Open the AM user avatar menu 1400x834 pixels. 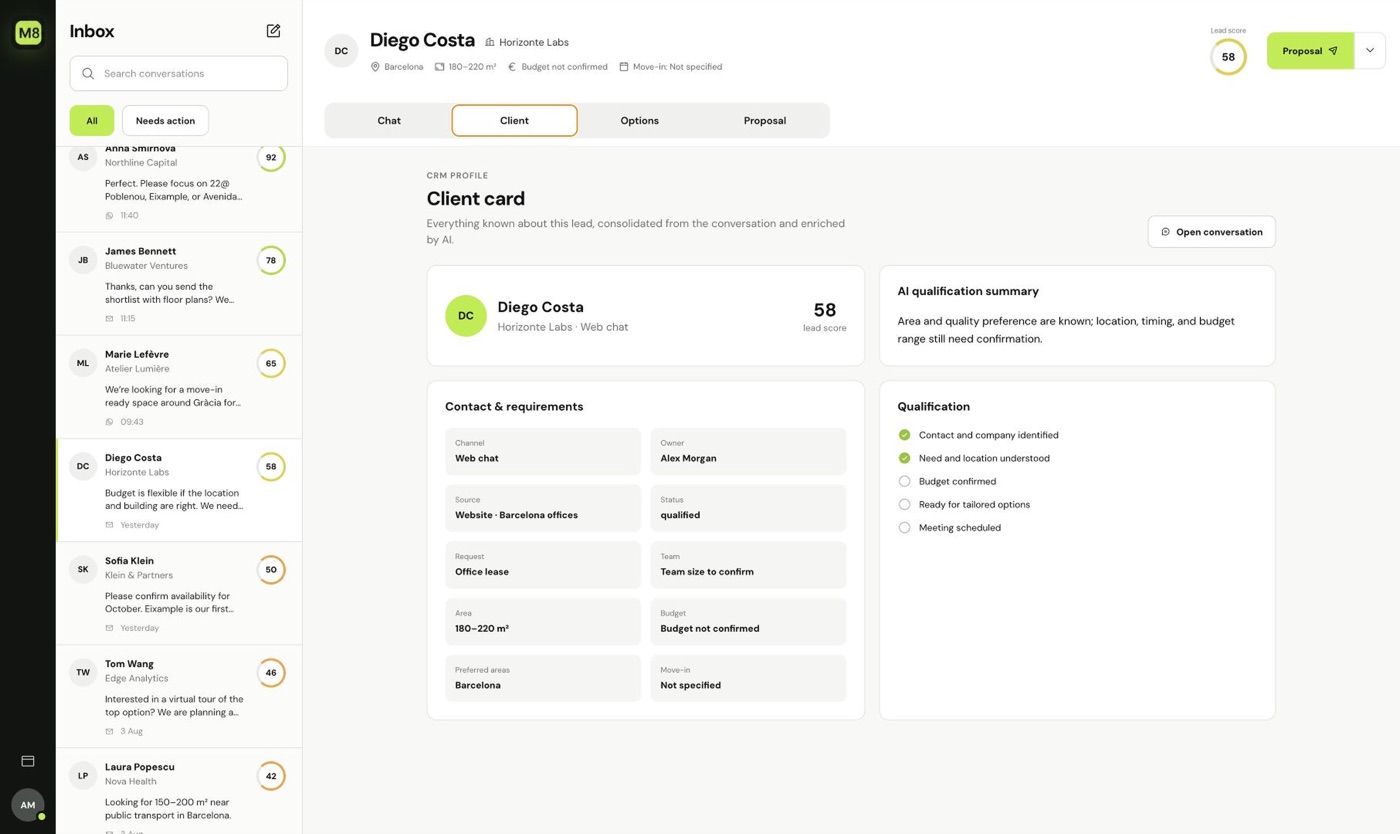28,805
